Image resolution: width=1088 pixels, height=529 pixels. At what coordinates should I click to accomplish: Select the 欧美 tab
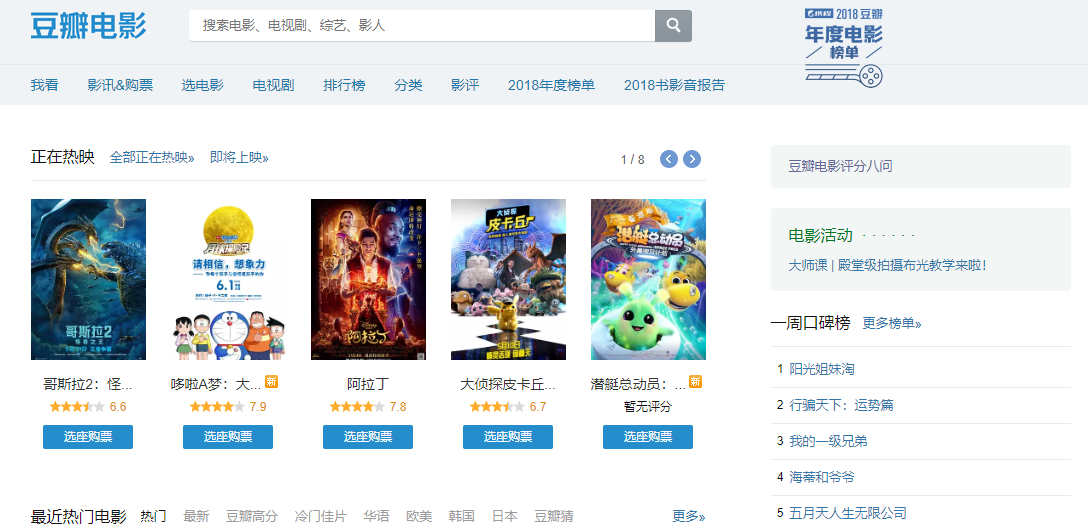[x=419, y=517]
